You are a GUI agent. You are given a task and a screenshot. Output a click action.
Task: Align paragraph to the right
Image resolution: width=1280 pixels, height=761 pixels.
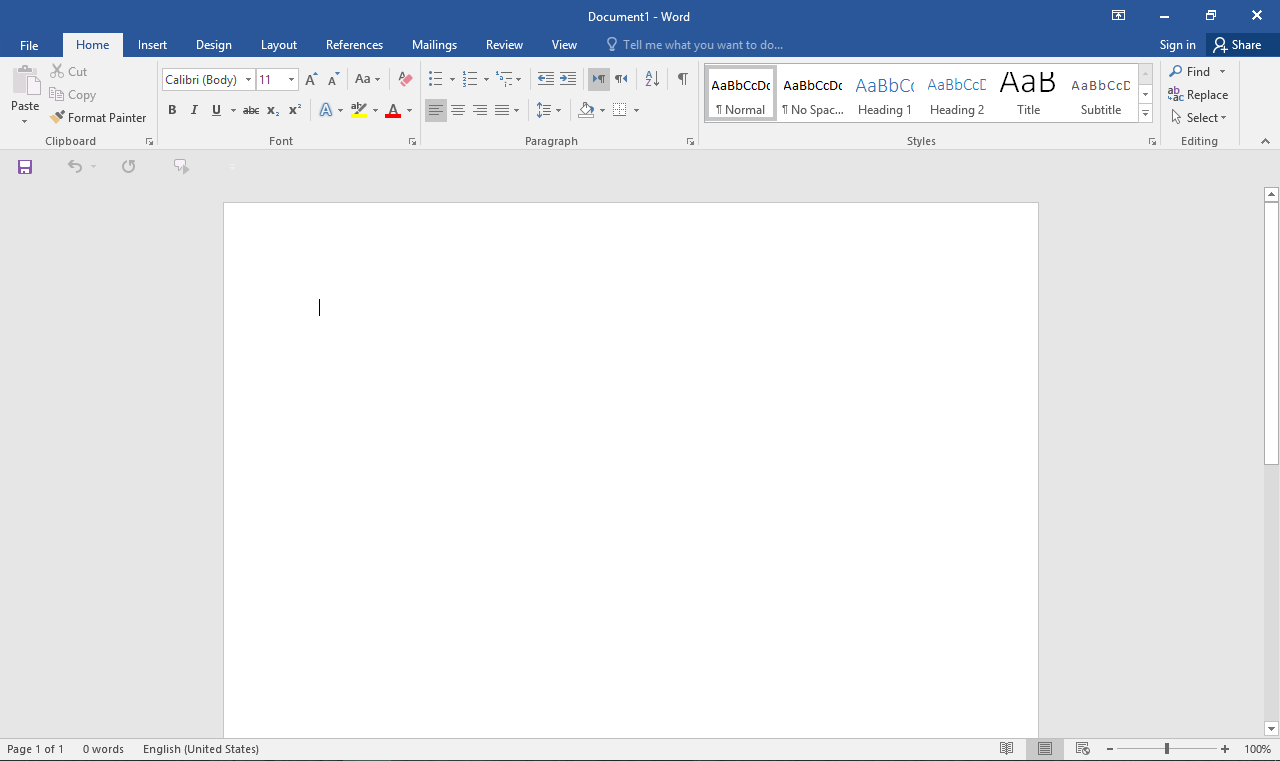(480, 110)
